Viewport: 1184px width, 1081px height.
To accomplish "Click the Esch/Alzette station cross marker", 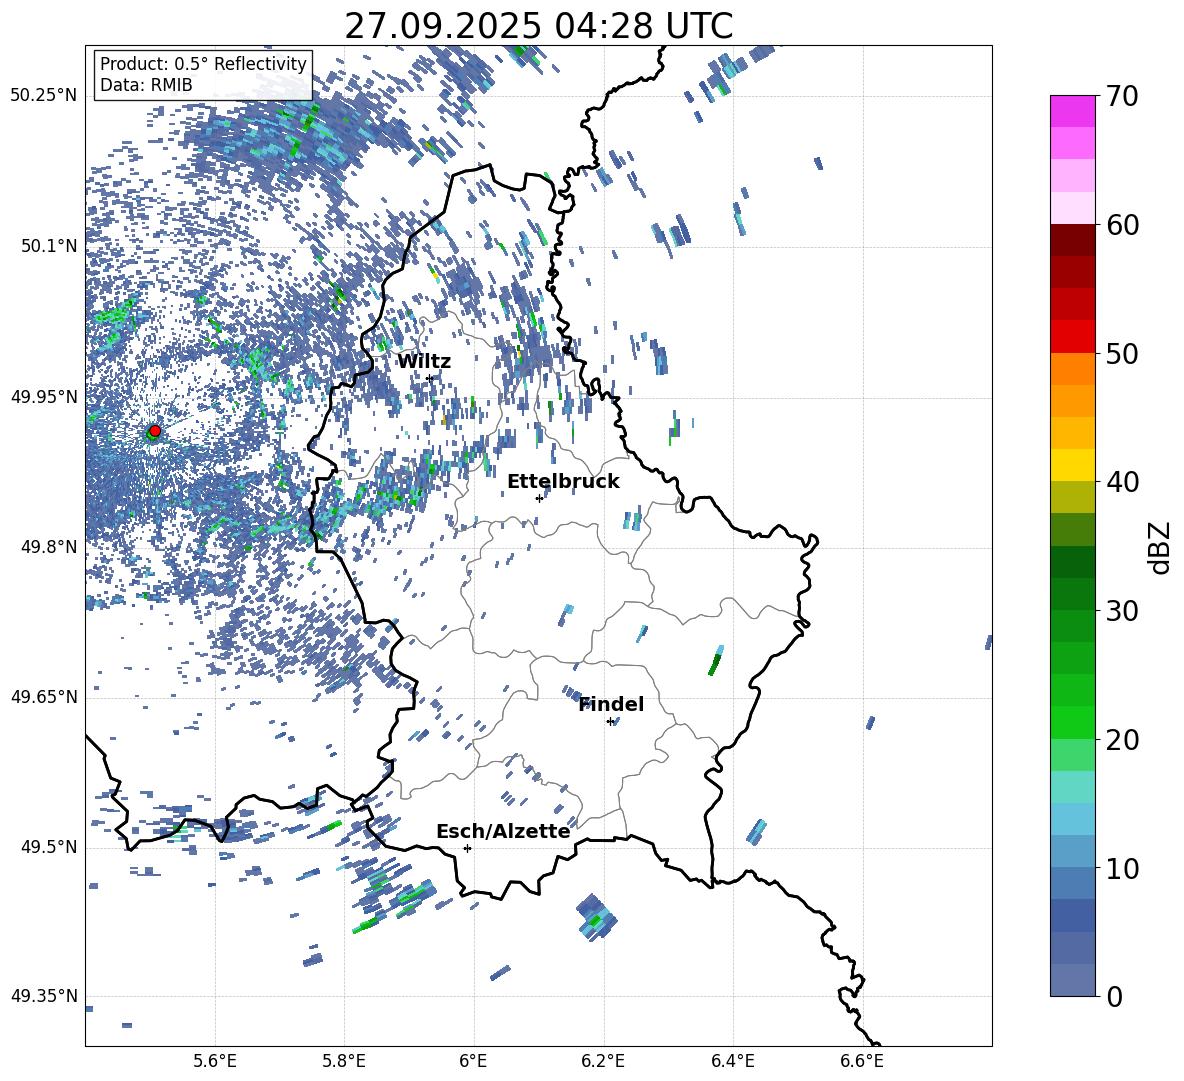I will pos(467,848).
